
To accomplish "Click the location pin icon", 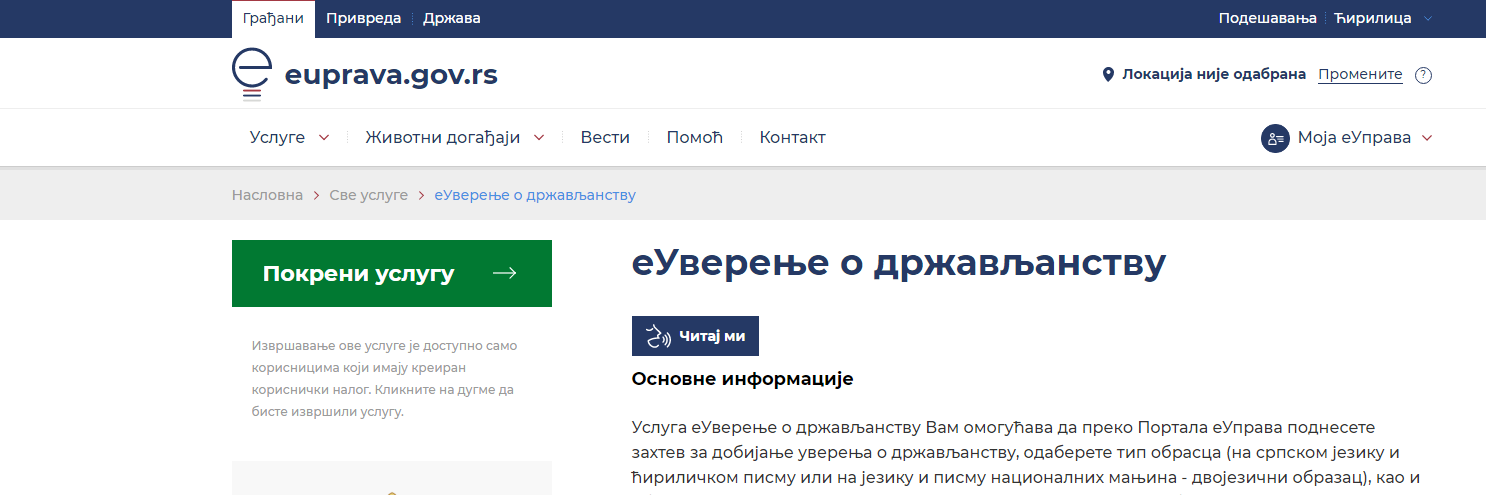I will [x=1108, y=75].
